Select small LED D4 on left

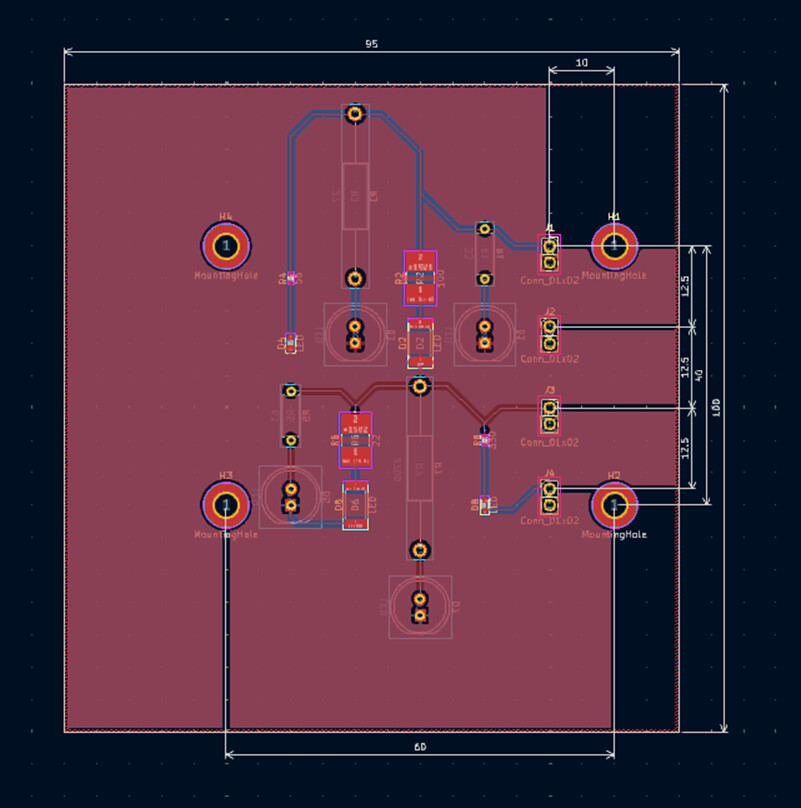291,343
